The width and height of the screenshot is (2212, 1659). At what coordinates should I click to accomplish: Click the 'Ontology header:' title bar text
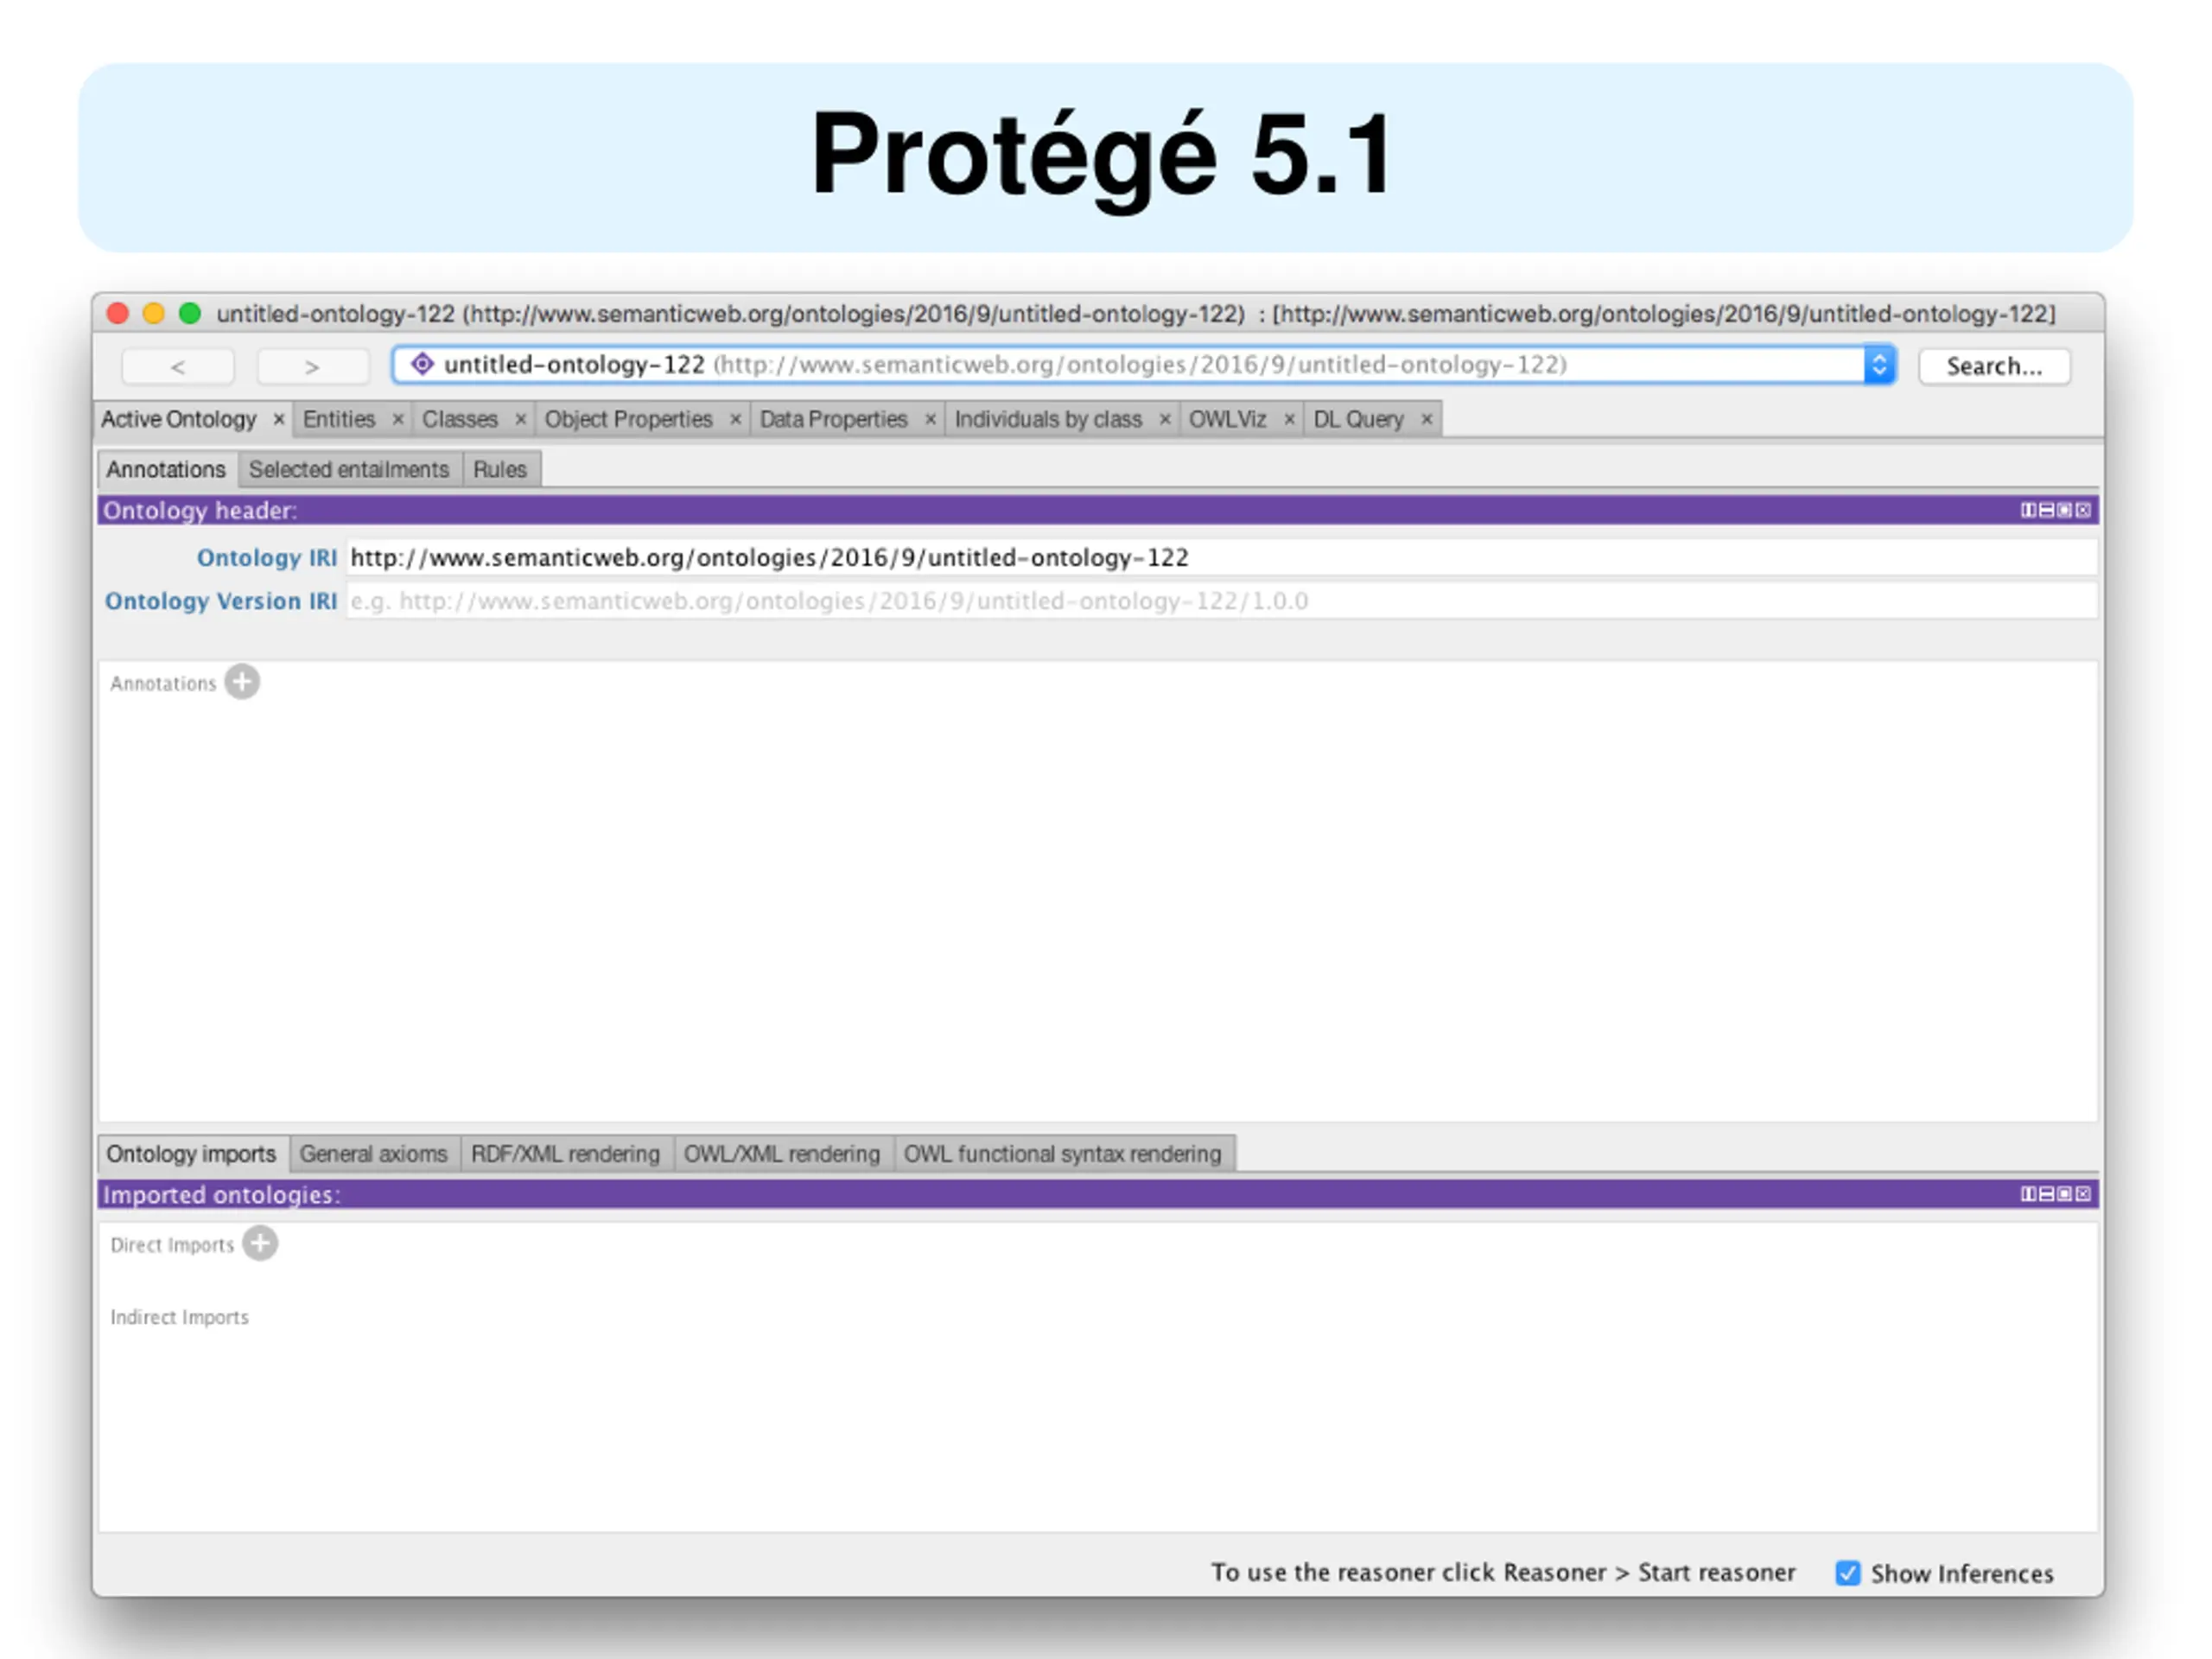pyautogui.click(x=200, y=511)
